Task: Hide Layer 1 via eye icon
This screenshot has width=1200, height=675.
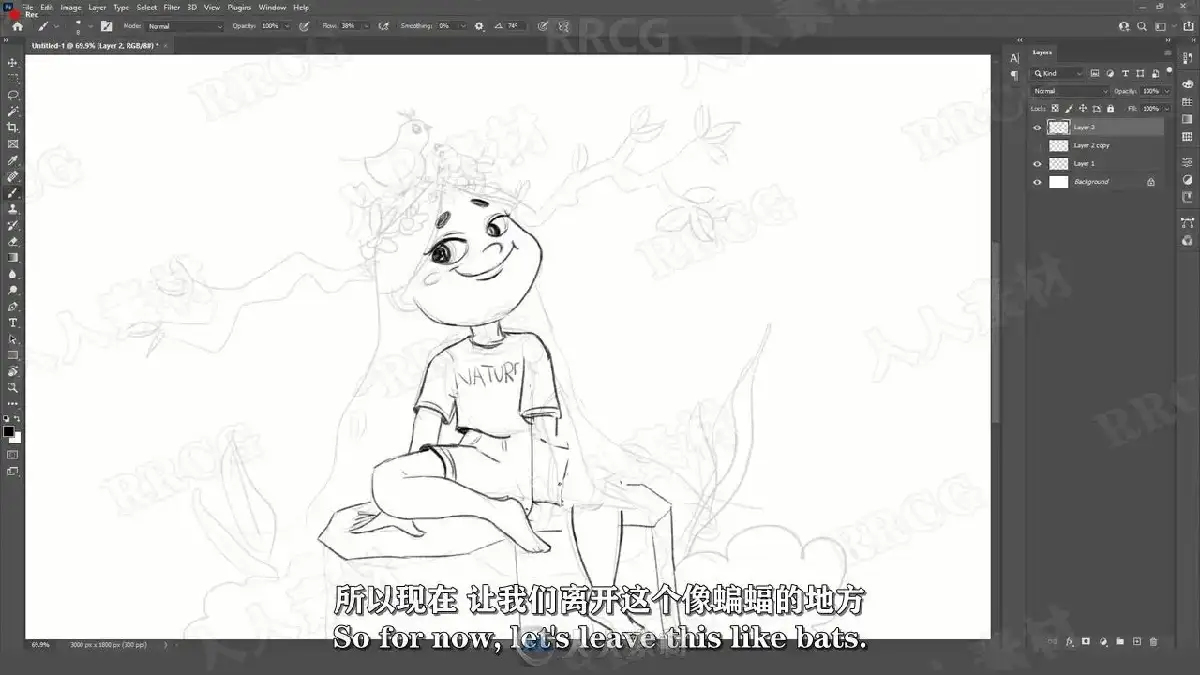Action: [1037, 163]
